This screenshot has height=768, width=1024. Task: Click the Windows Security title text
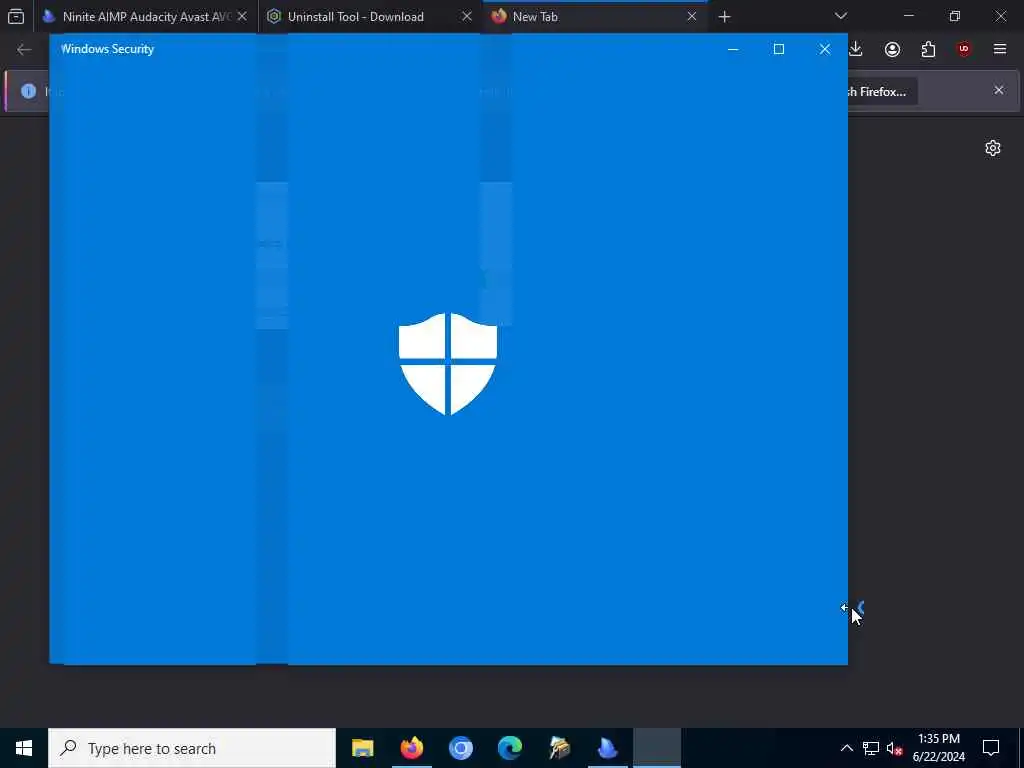coord(108,49)
